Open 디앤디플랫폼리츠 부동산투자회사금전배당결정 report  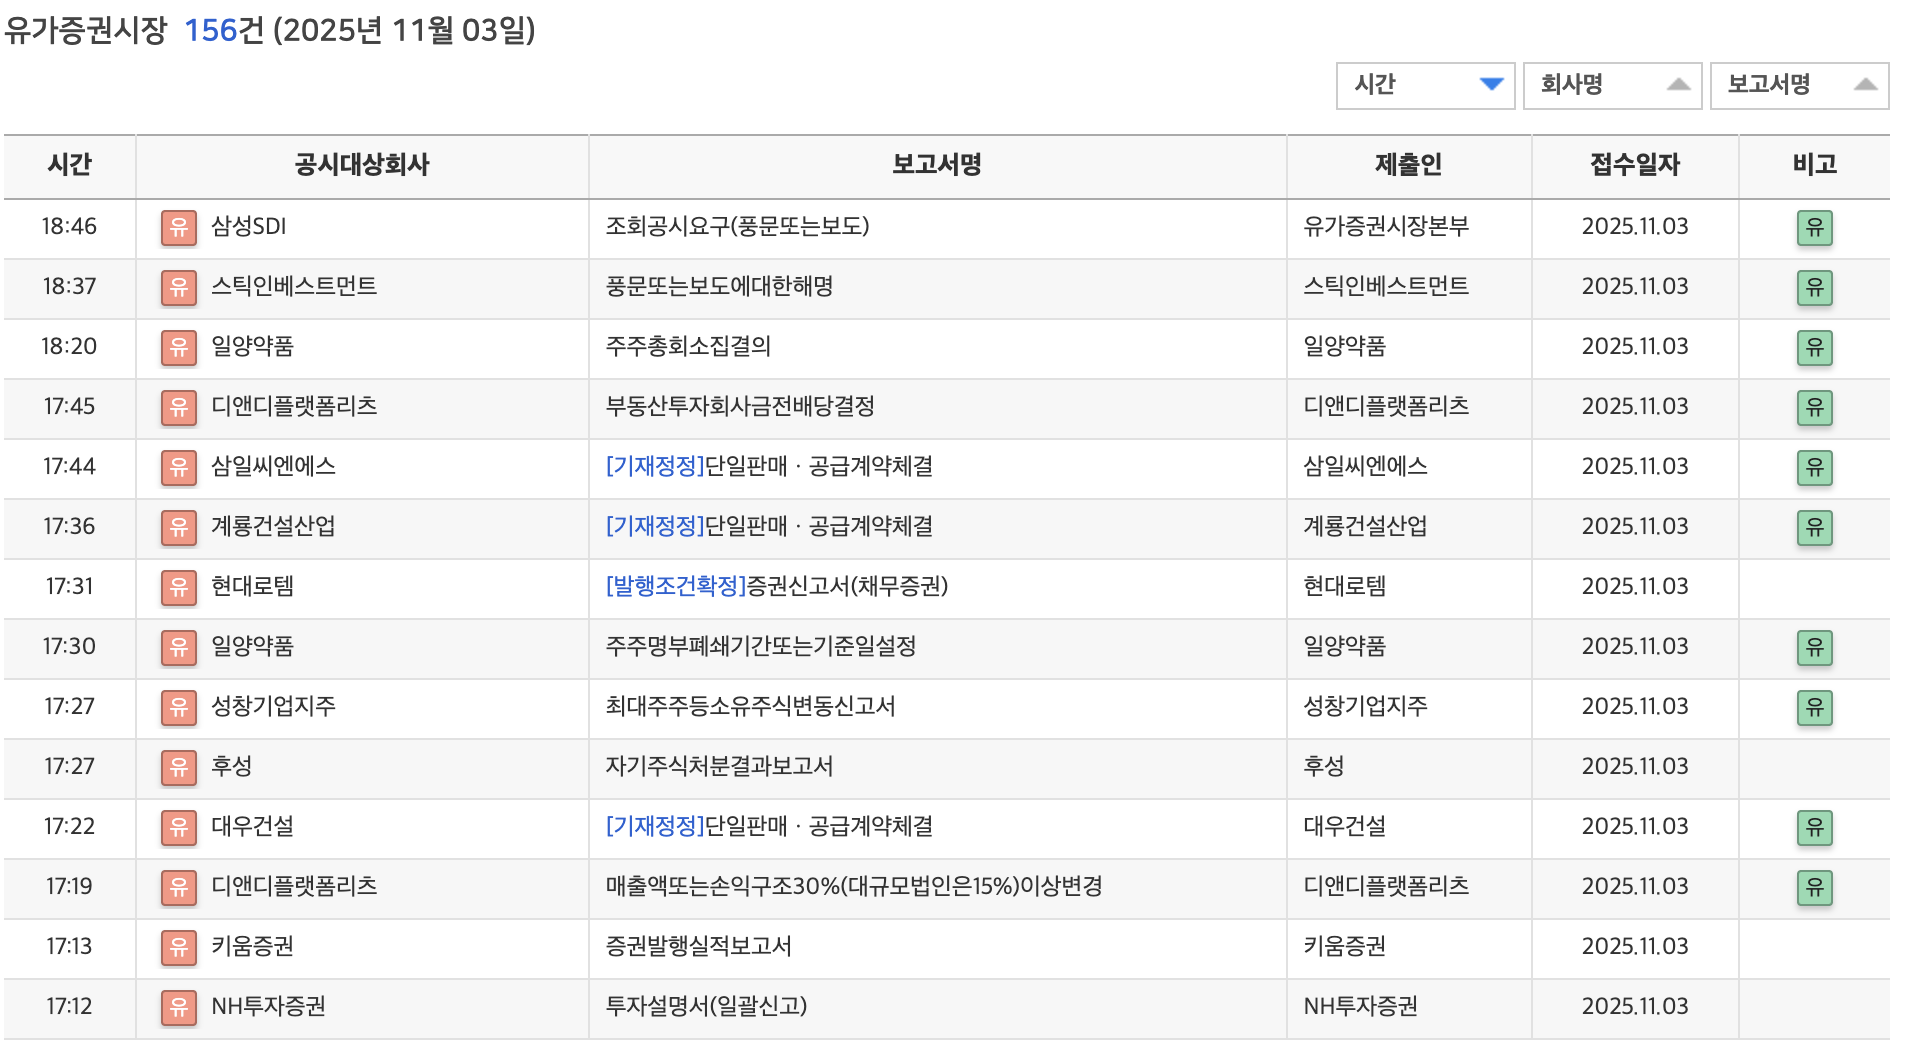740,407
